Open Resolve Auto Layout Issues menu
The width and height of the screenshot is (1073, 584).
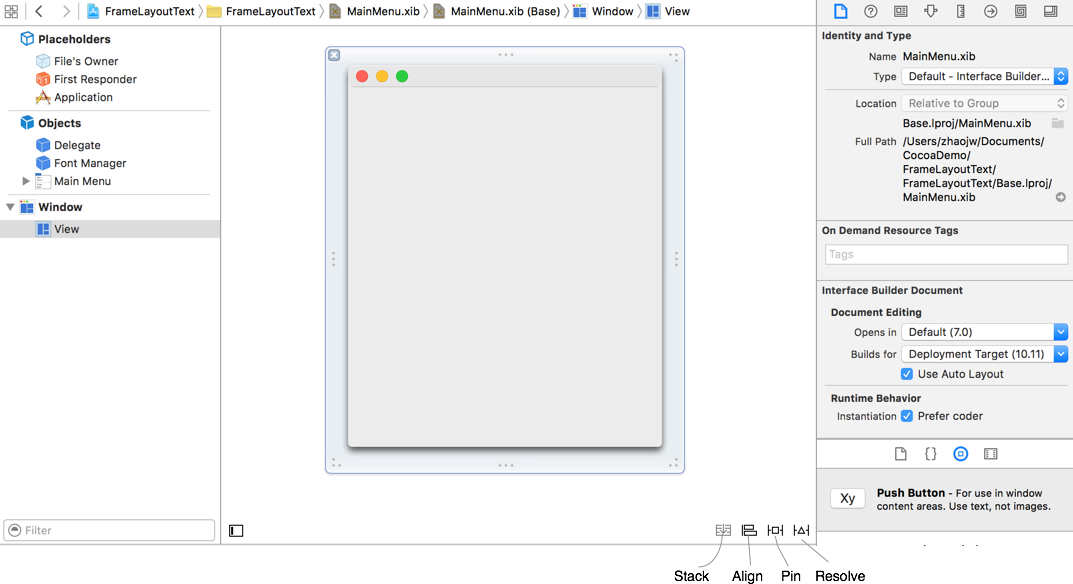pos(800,530)
